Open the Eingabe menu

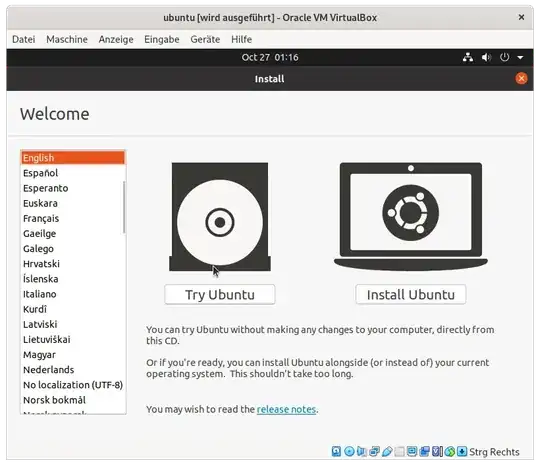(x=162, y=39)
